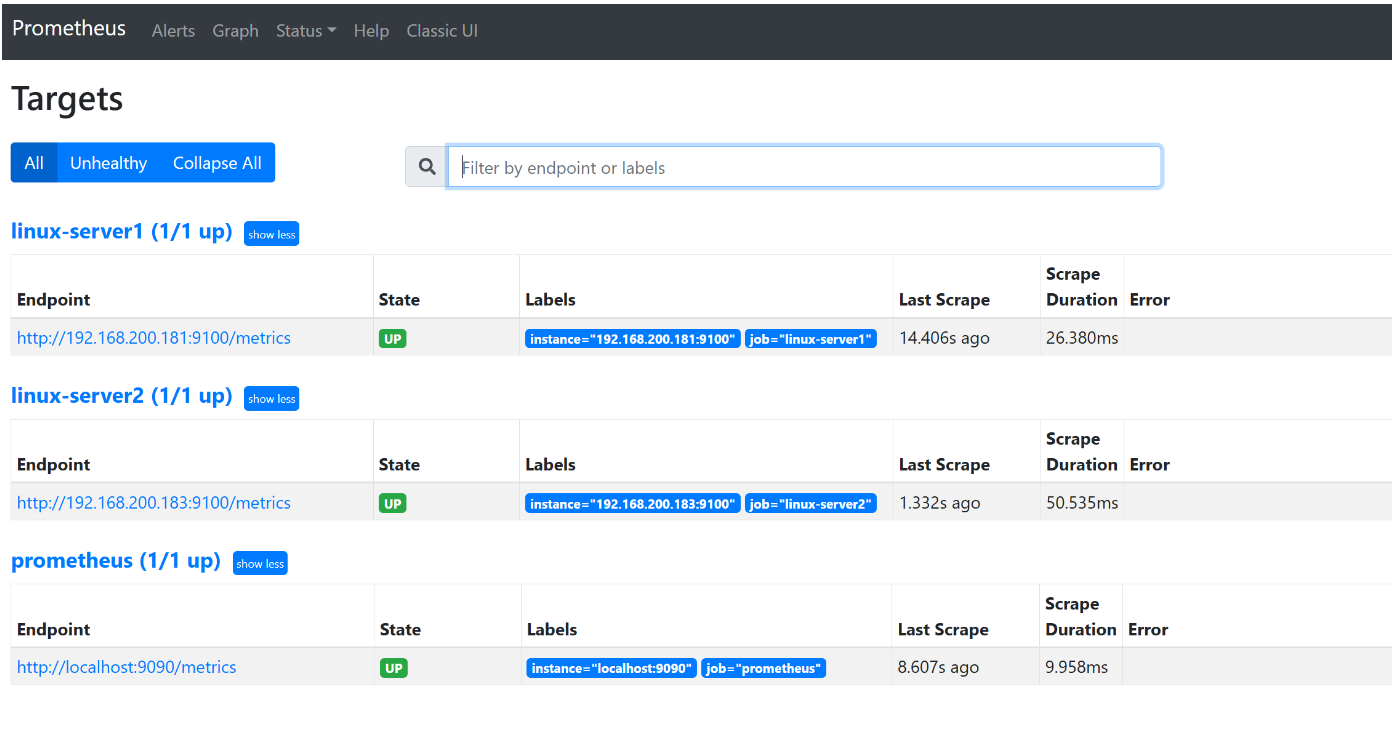This screenshot has height=740, width=1398.
Task: Click the instance="192.168.200.183:9100" label
Action: (633, 504)
